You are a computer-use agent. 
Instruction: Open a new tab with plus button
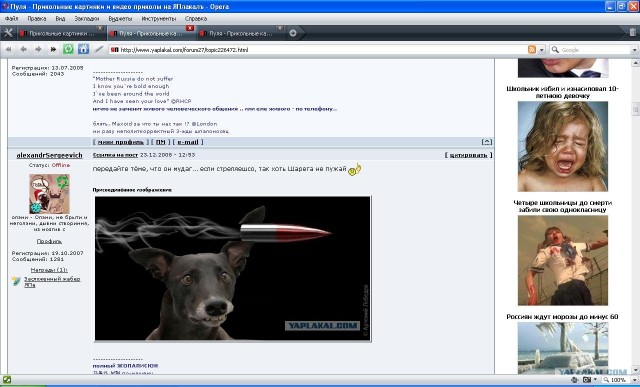click(293, 33)
